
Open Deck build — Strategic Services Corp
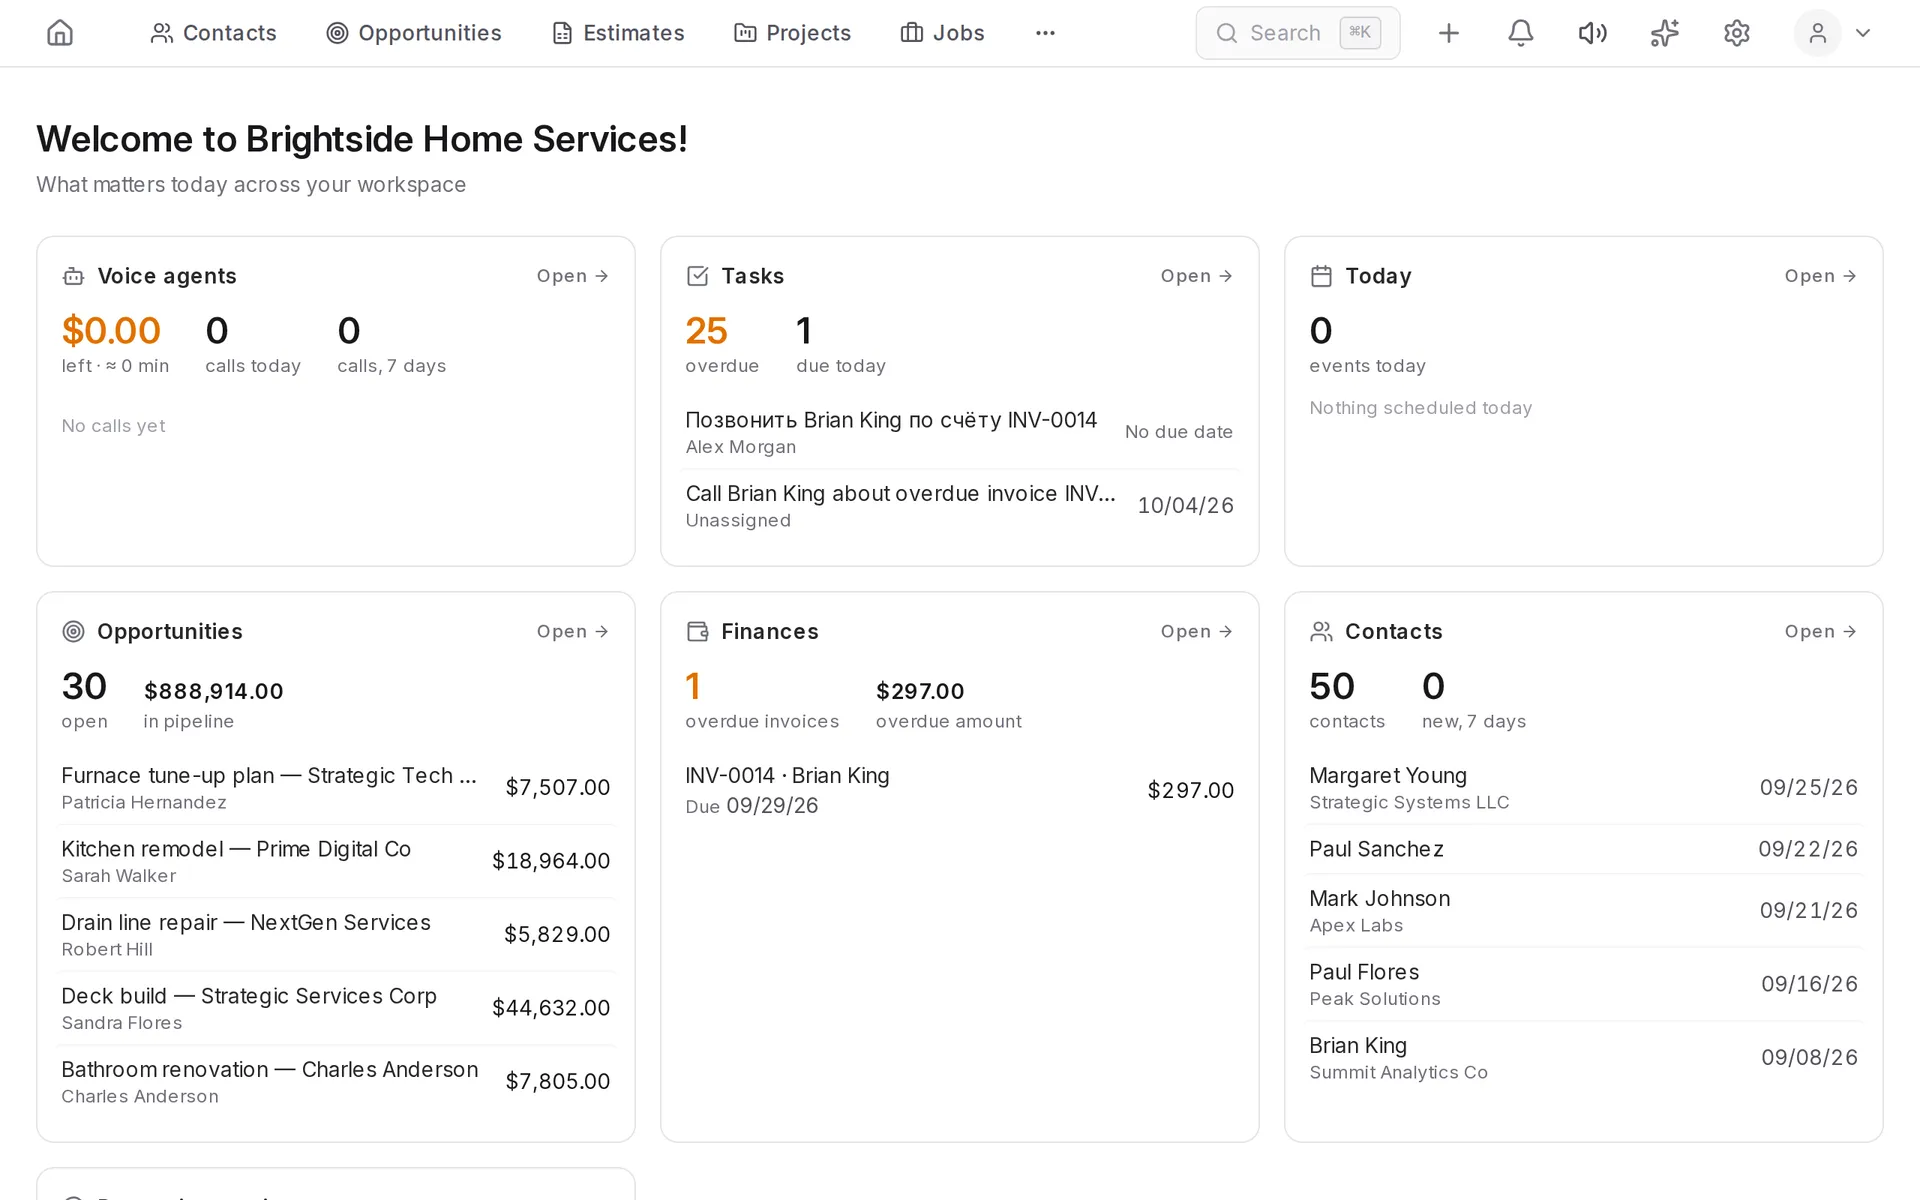pos(336,1008)
